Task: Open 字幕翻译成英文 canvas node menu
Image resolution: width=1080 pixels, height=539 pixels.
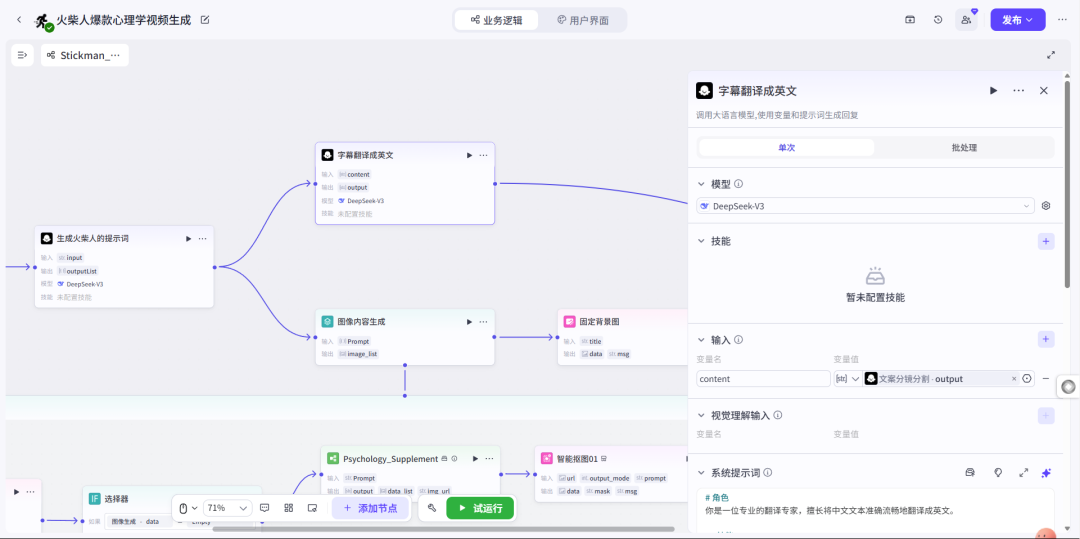Action: 484,156
